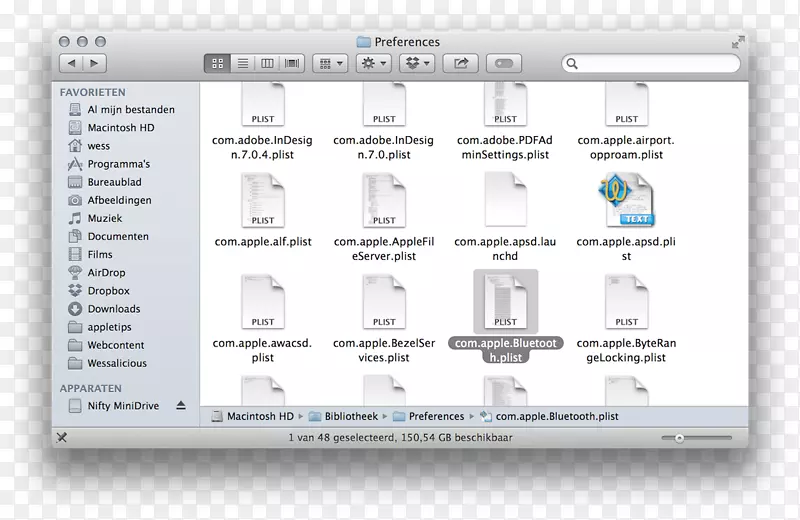Click the Preferences window title

tap(407, 42)
